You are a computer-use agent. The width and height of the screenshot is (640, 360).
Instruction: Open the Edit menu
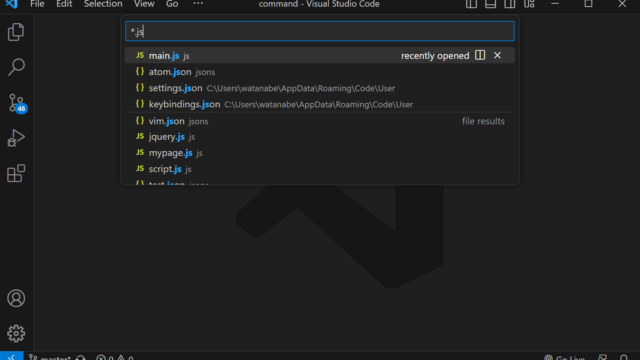pyautogui.click(x=64, y=4)
